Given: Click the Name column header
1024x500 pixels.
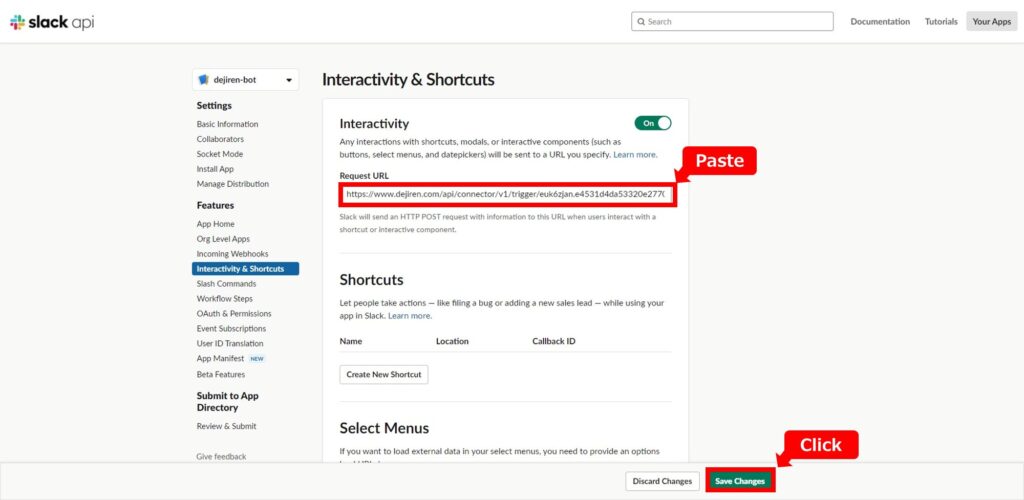Looking at the screenshot, I should click(x=351, y=341).
